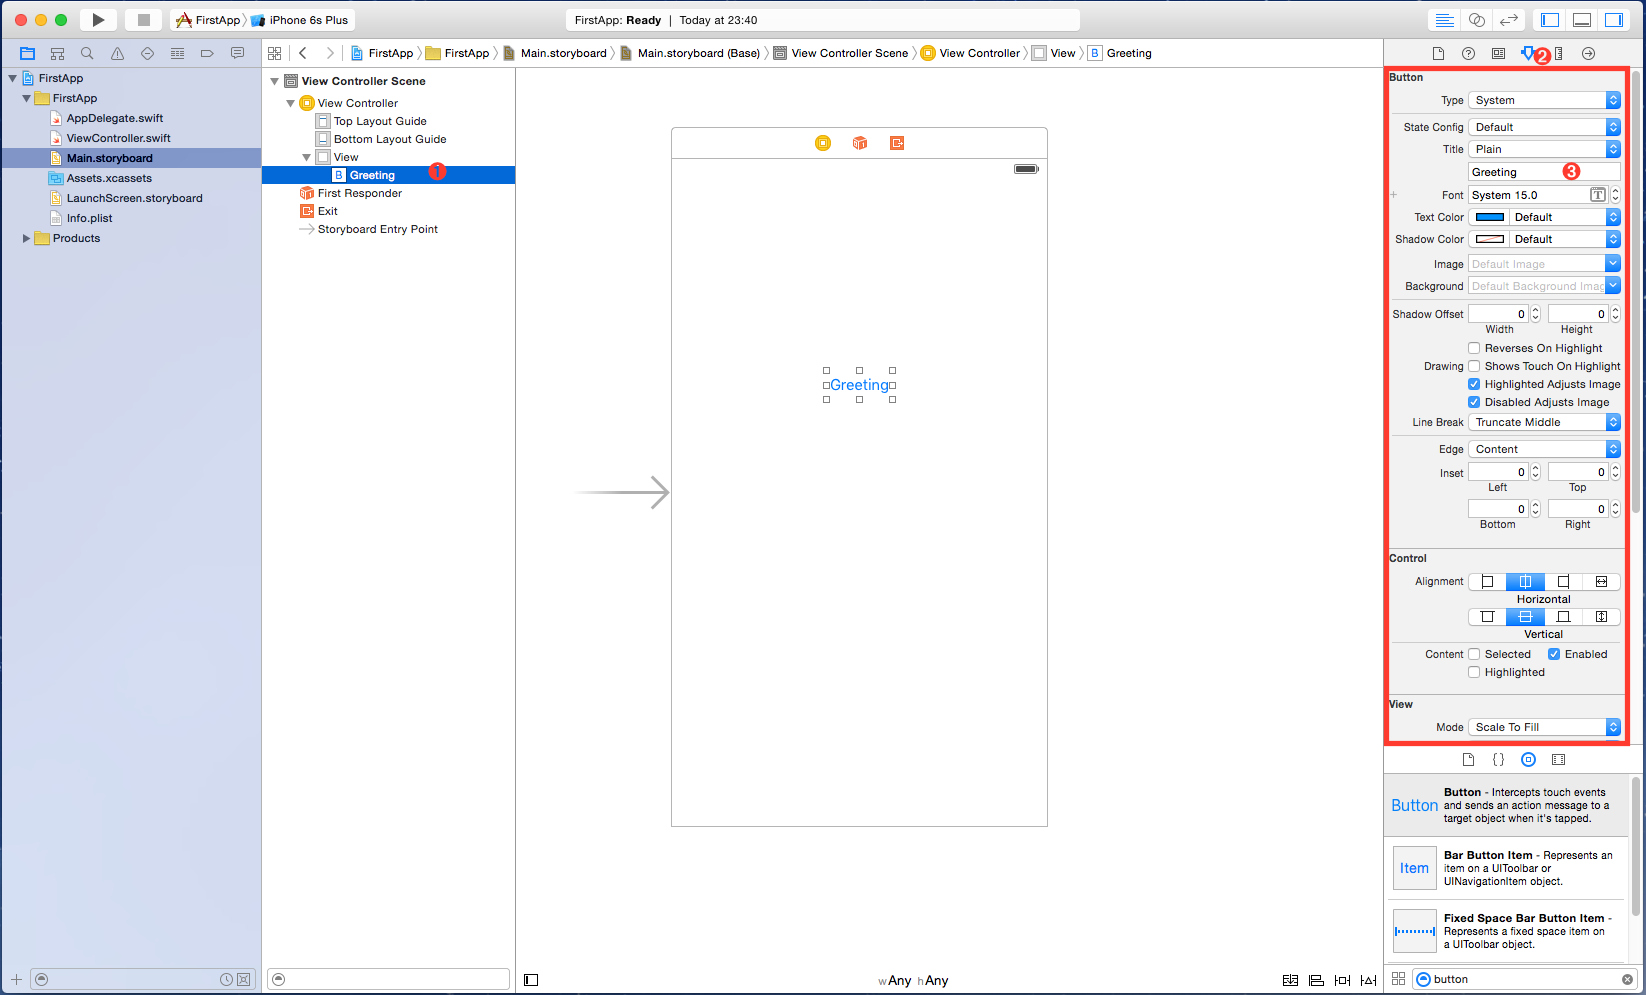Show the Find navigator

(x=87, y=54)
